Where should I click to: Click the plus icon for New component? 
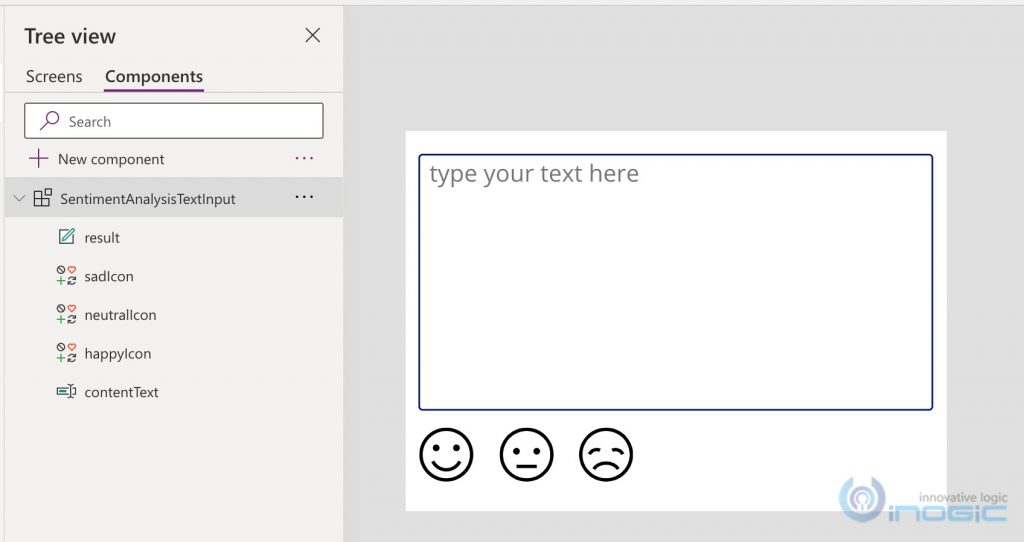39,159
